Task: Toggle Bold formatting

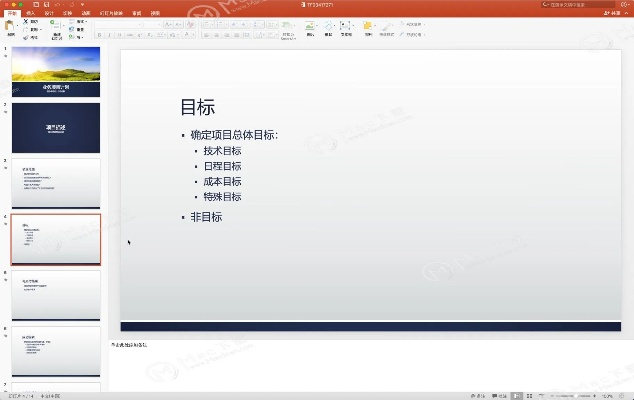Action: 100,34
